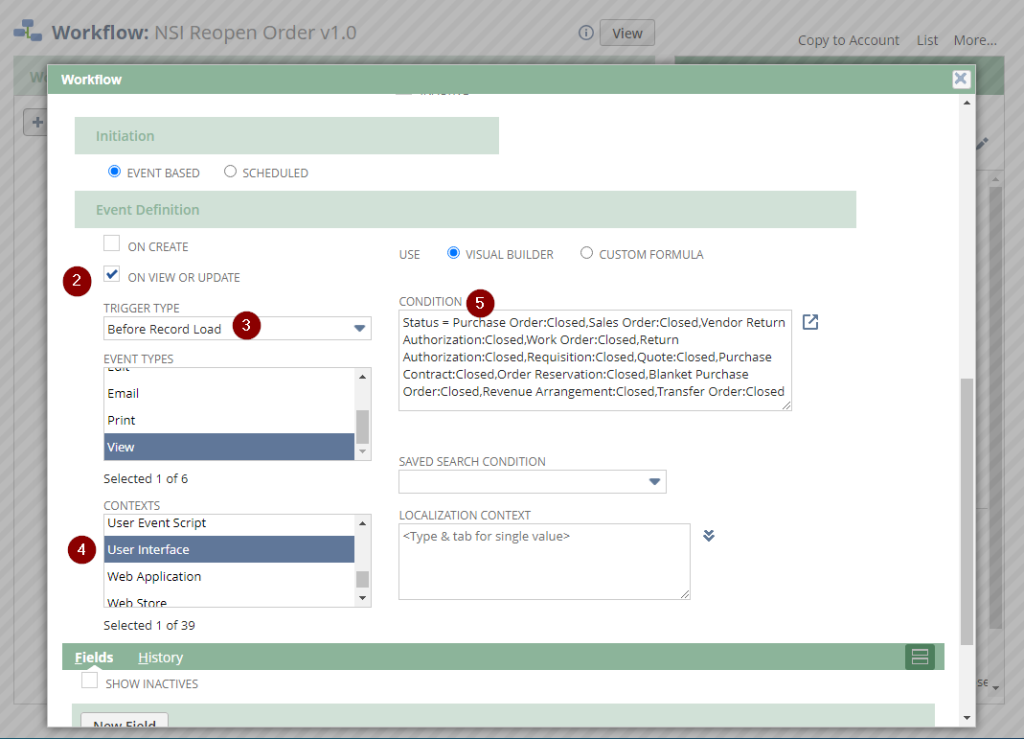The width and height of the screenshot is (1024, 739).
Task: Close the Workflow dialog with the X icon
Action: click(x=960, y=79)
